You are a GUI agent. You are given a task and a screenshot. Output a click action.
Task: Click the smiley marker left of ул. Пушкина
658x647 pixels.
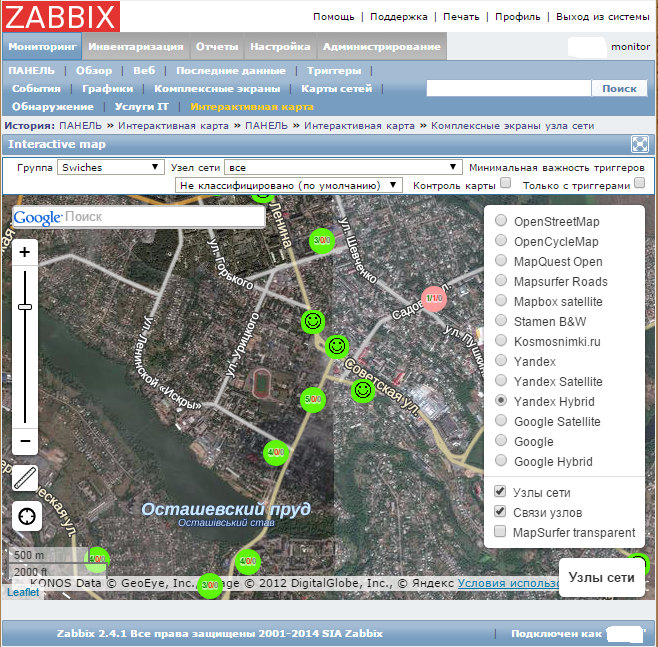(337, 347)
